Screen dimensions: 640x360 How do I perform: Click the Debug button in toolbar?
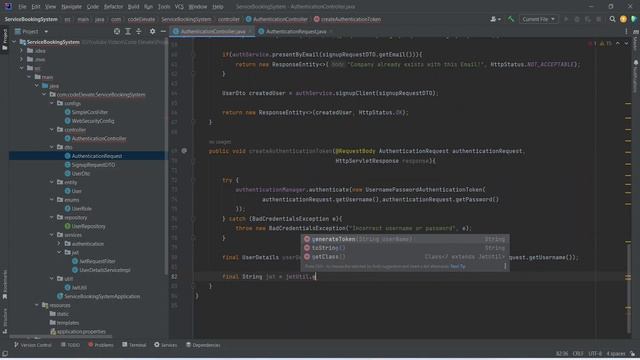(577, 19)
